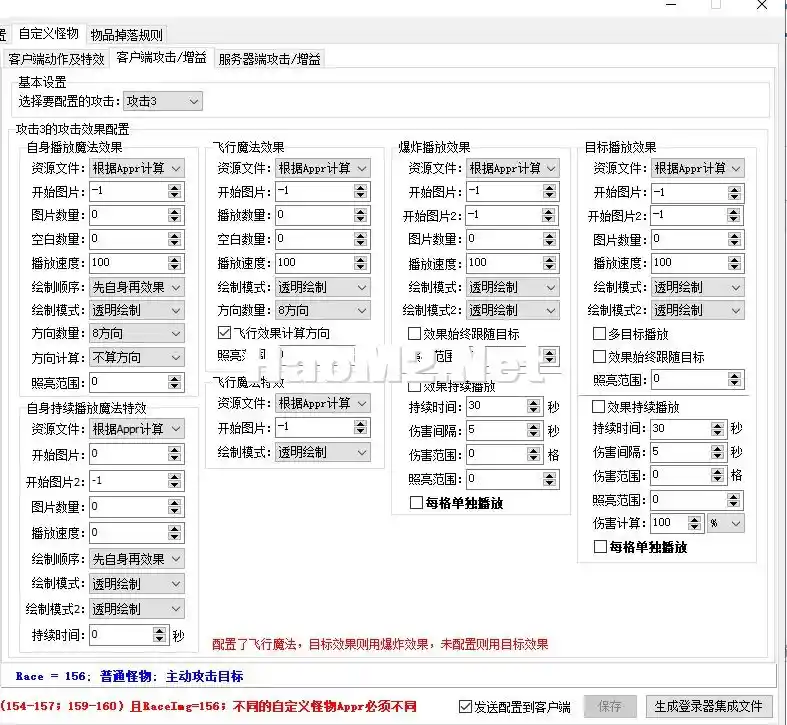The width and height of the screenshot is (787, 725).
Task: Open the 选择要配置的攻击 dropdown showing 攻击3
Action: tap(163, 101)
